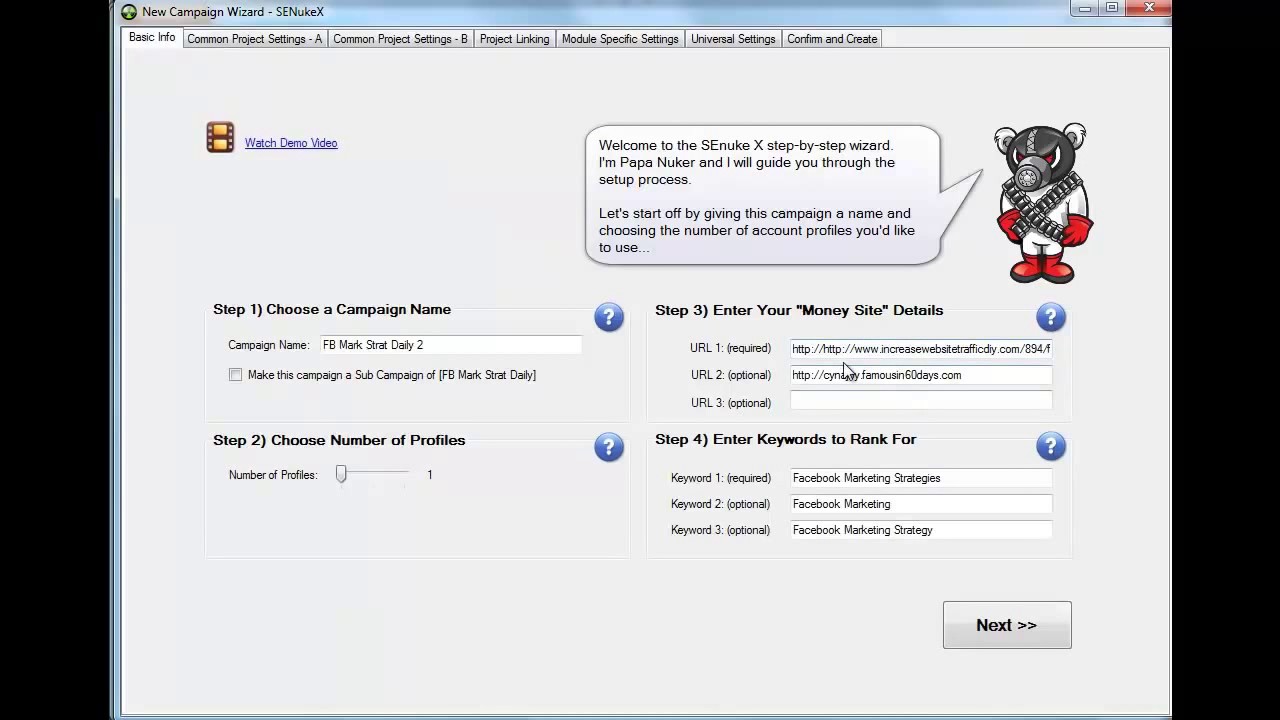Open help for Step 1 Campaign Name
1280x720 pixels.
[609, 317]
